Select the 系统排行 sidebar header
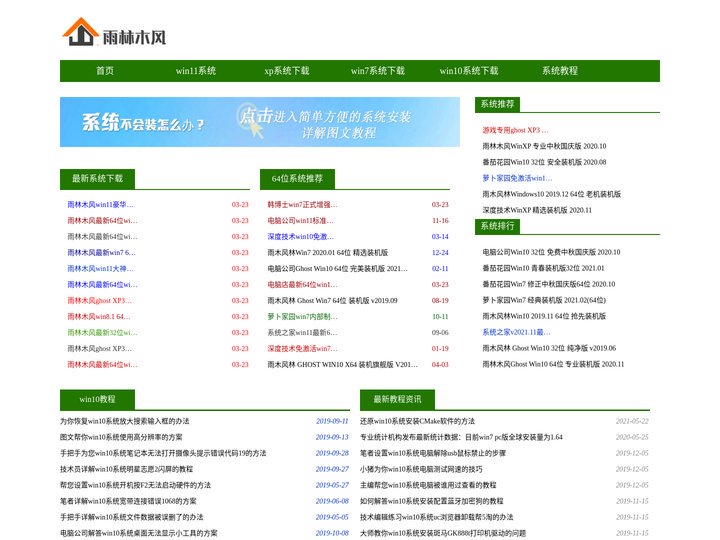This screenshot has width=720, height=540. (497, 226)
